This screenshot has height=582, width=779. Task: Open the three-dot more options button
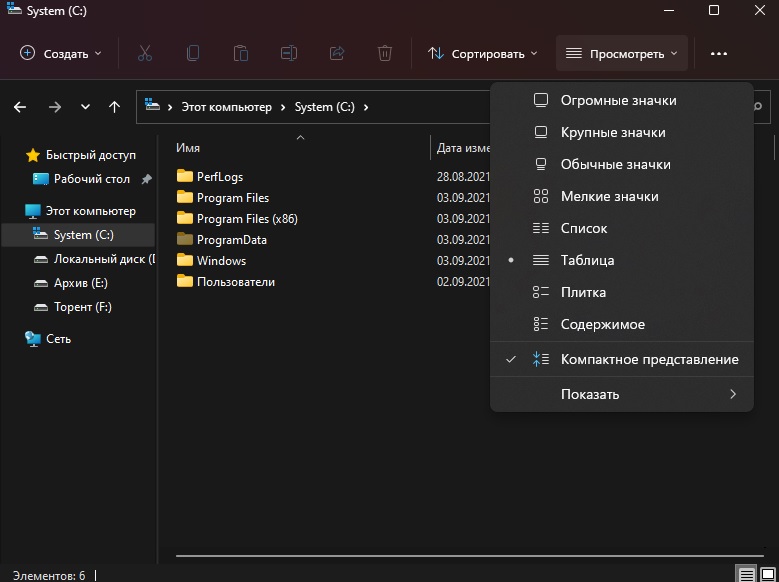coord(718,53)
